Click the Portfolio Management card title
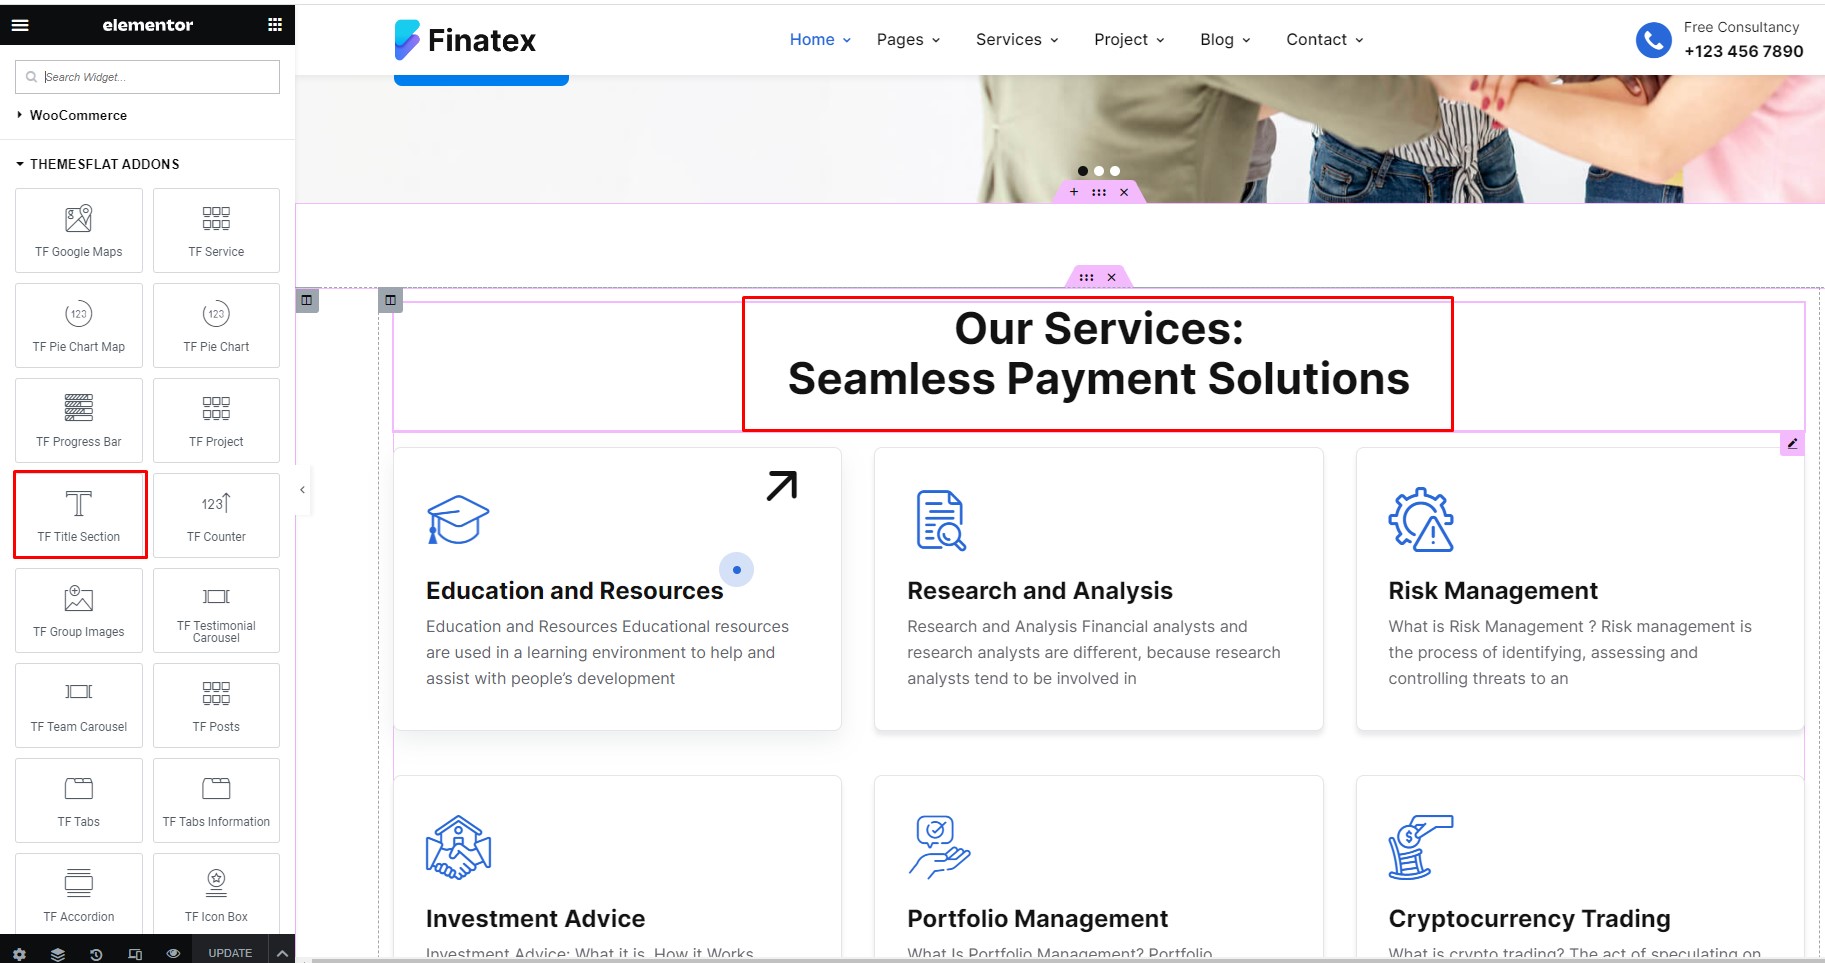 tap(1037, 919)
